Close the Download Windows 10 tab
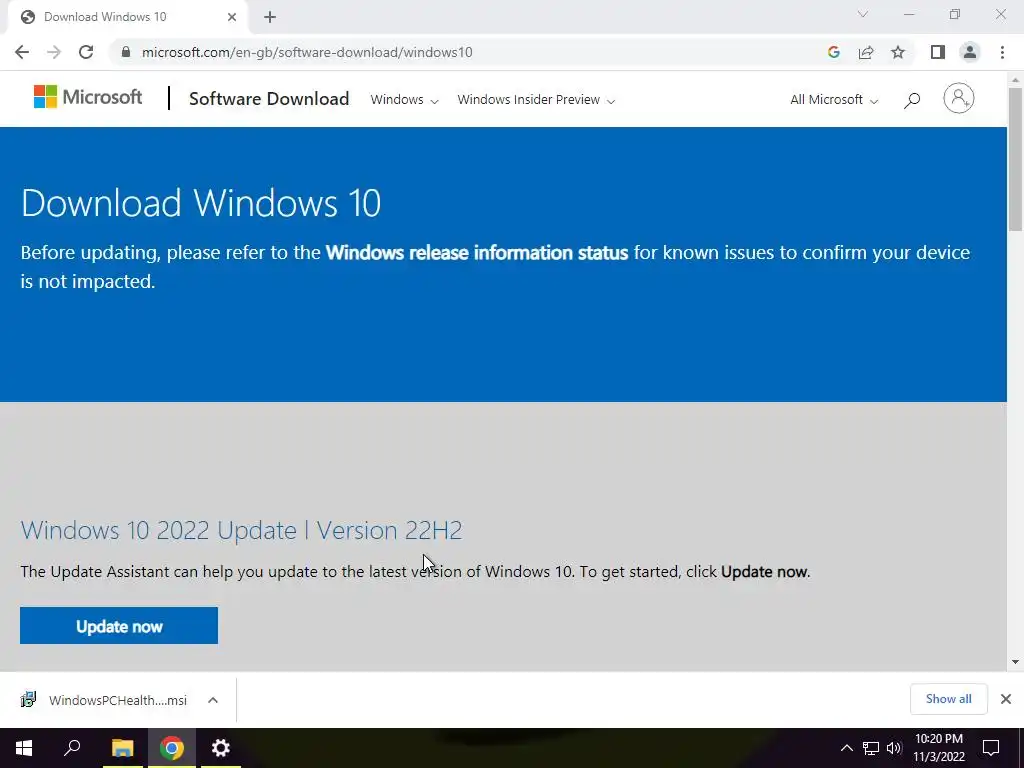 click(232, 17)
